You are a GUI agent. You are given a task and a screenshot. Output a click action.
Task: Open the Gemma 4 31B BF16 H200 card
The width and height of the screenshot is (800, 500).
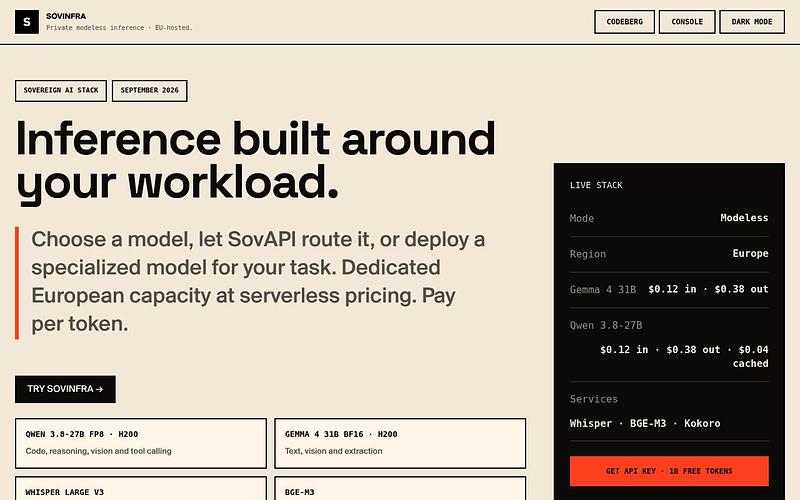coord(400,443)
